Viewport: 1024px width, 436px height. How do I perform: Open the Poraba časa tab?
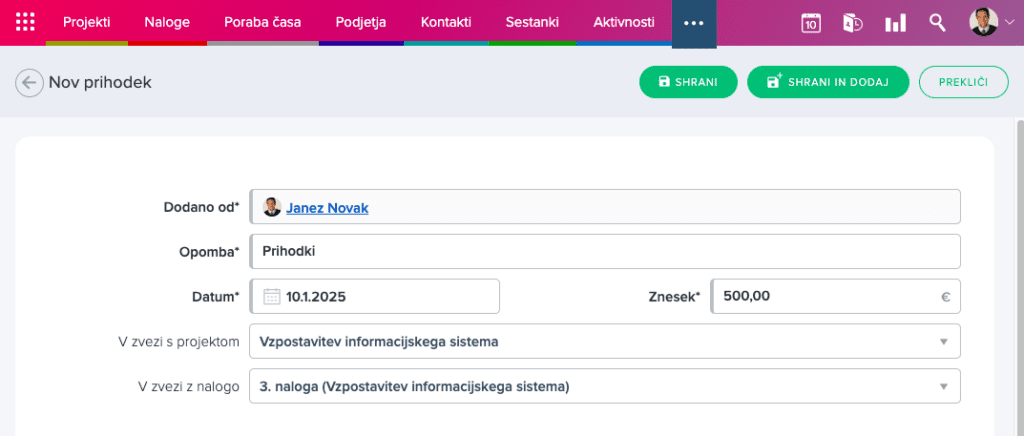(x=262, y=22)
